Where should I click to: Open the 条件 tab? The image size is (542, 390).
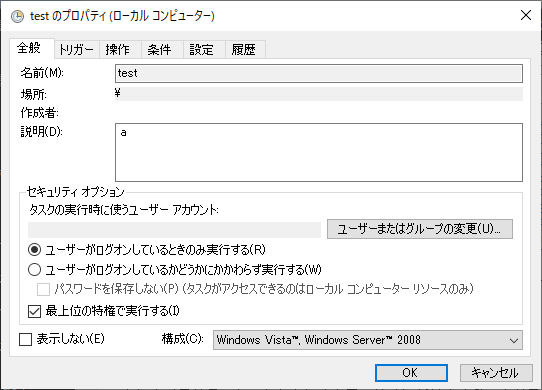pos(159,49)
